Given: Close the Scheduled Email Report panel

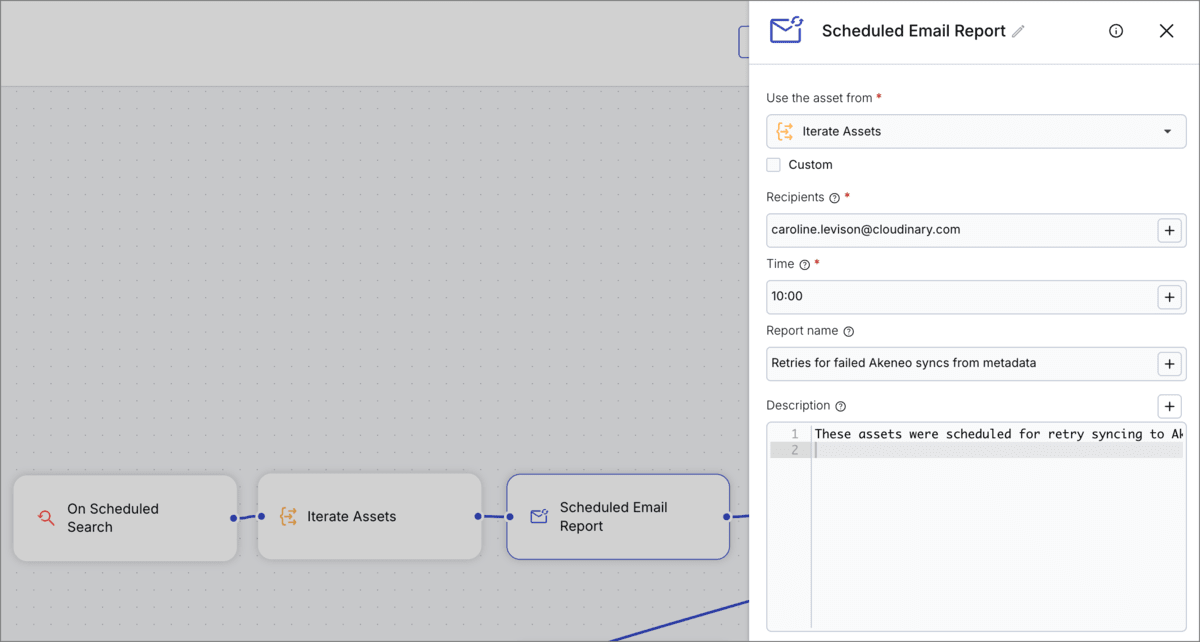Looking at the screenshot, I should (1166, 30).
